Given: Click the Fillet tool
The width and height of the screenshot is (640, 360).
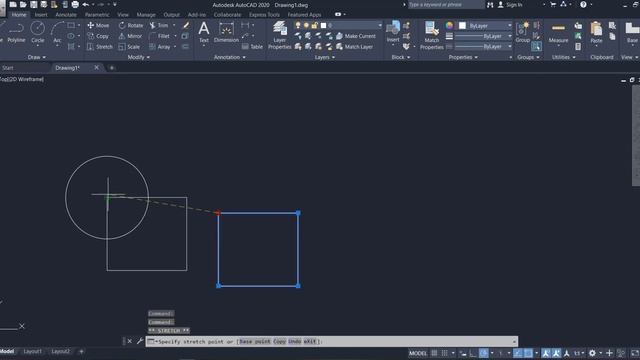Looking at the screenshot, I should click(x=160, y=36).
